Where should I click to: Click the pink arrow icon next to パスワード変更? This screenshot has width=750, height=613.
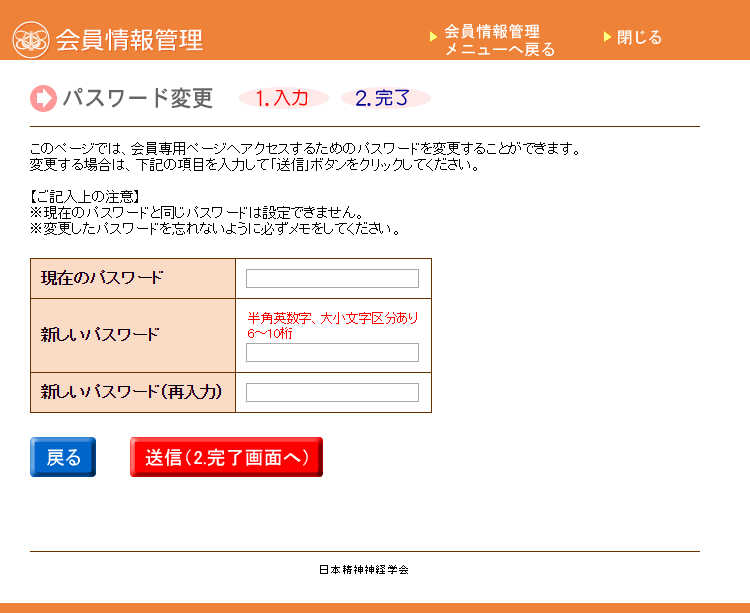[x=44, y=99]
